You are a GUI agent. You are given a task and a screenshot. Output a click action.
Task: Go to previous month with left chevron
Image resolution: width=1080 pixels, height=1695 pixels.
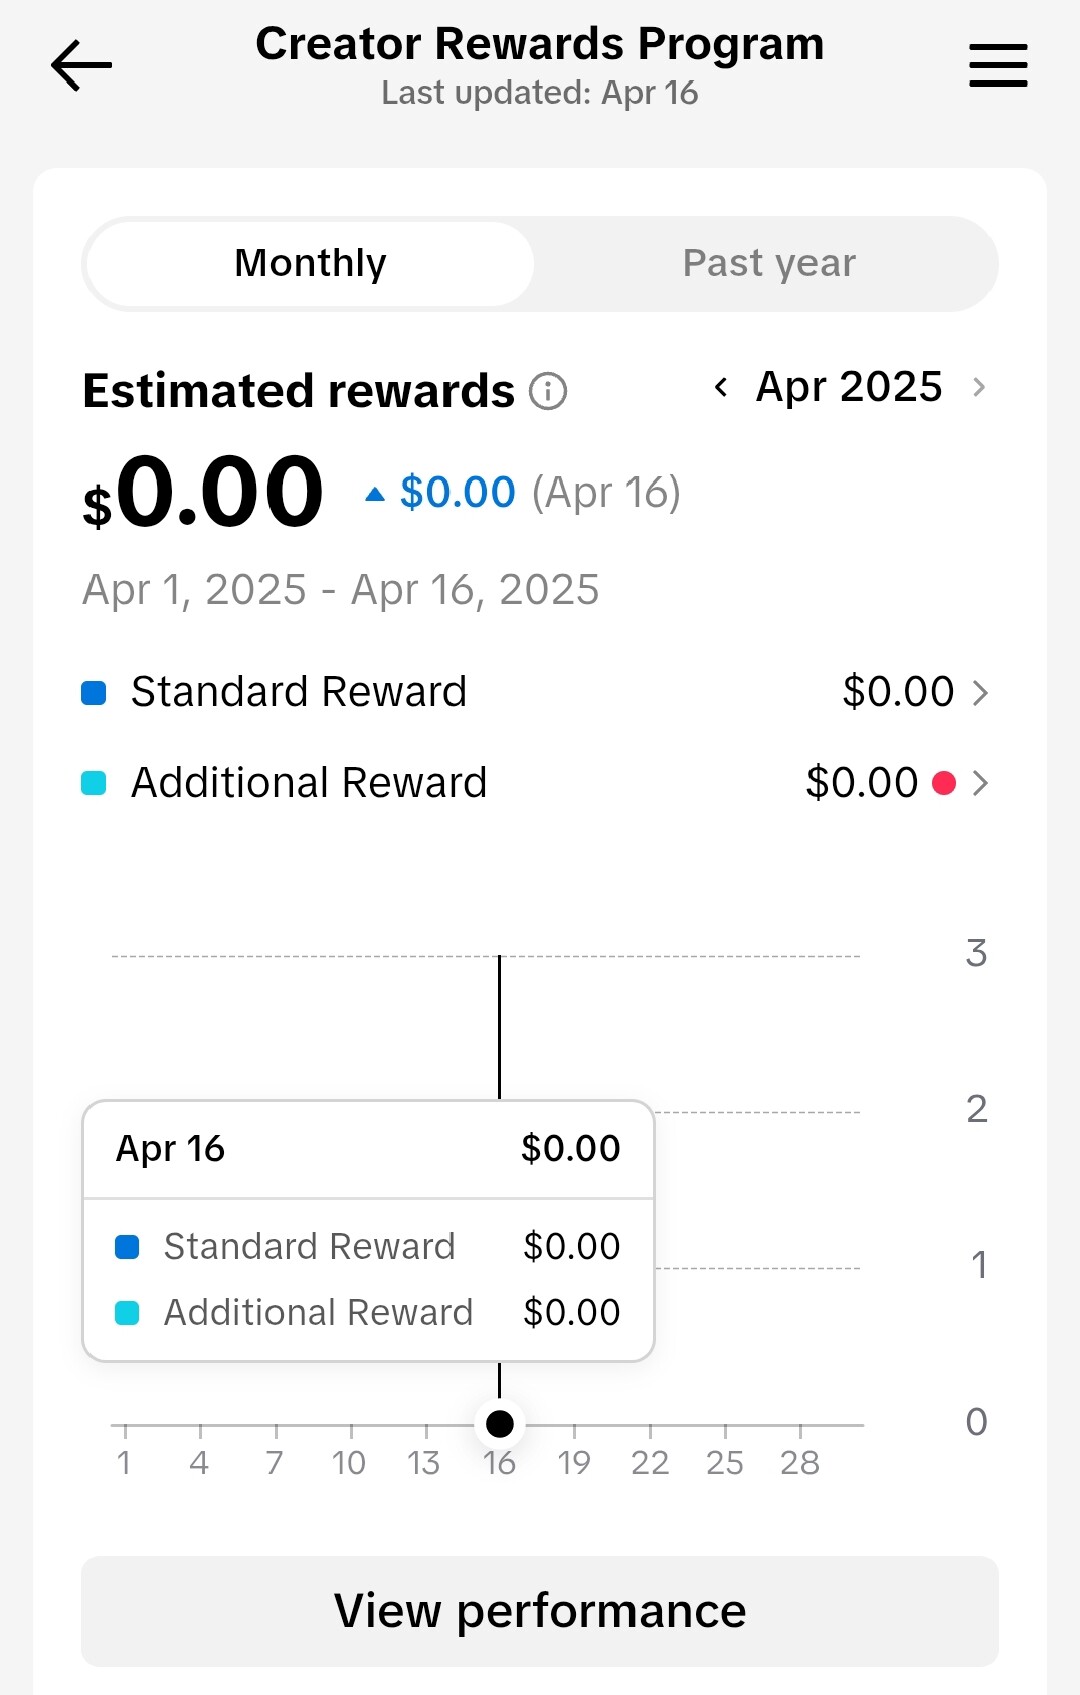pos(721,387)
